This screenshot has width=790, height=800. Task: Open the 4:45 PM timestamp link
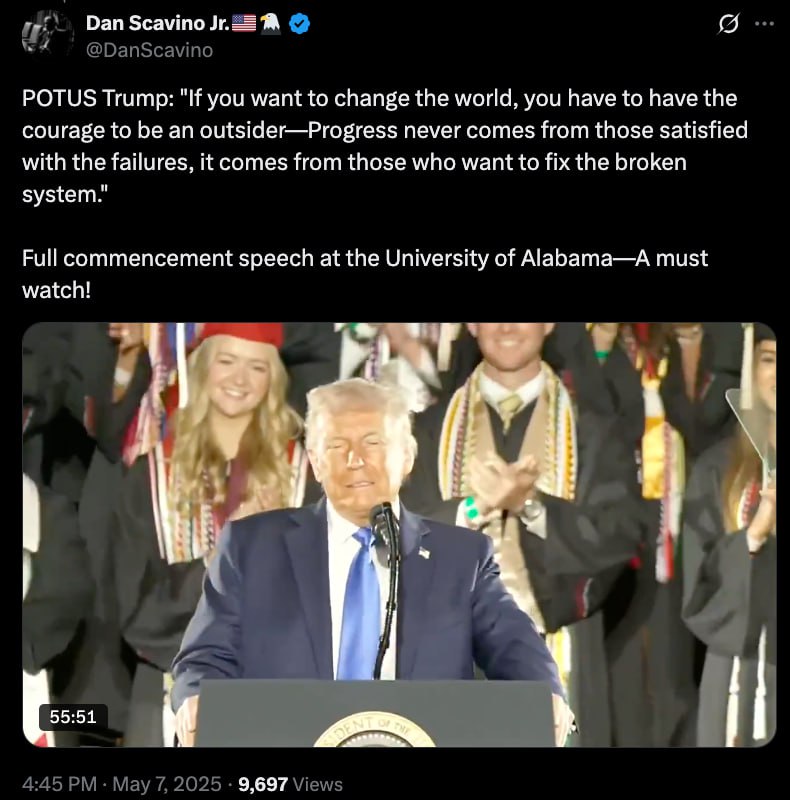59,784
